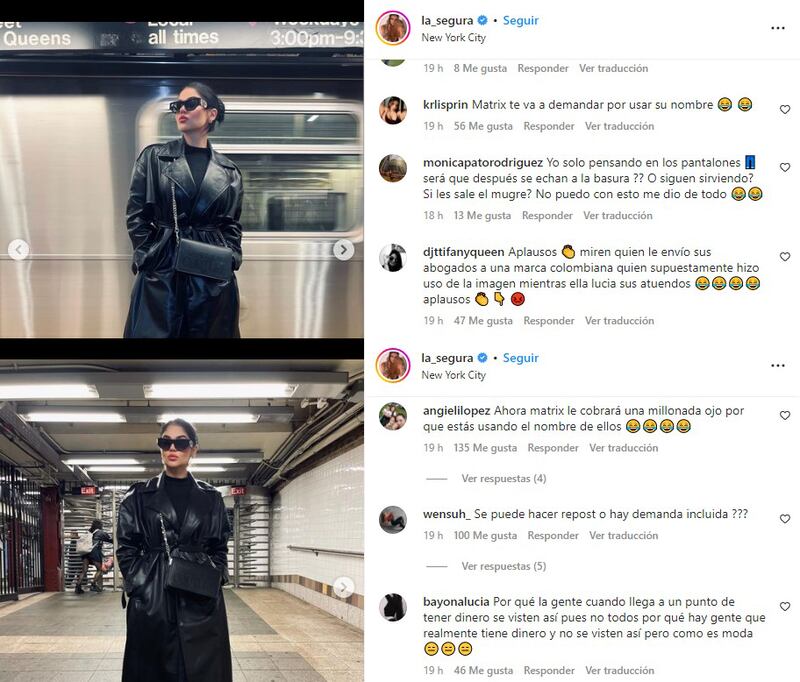Like wensuh_'s comment with the heart icon
This screenshot has width=800, height=682.
point(785,519)
